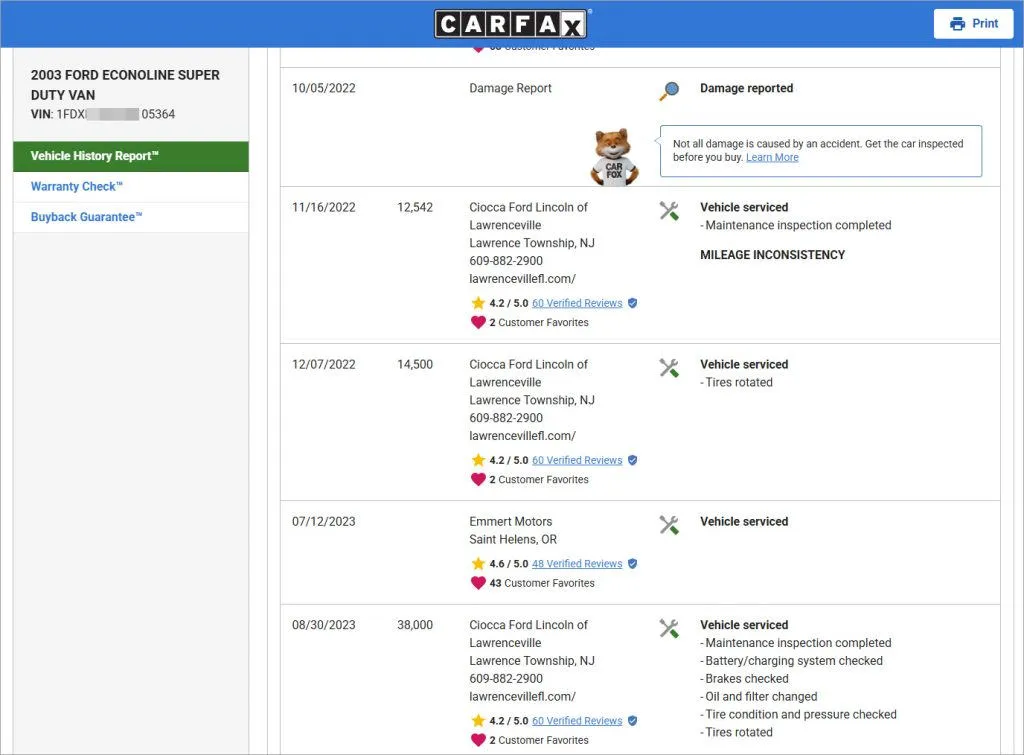
Task: Click Oil and filter changed line
Action: [759, 697]
